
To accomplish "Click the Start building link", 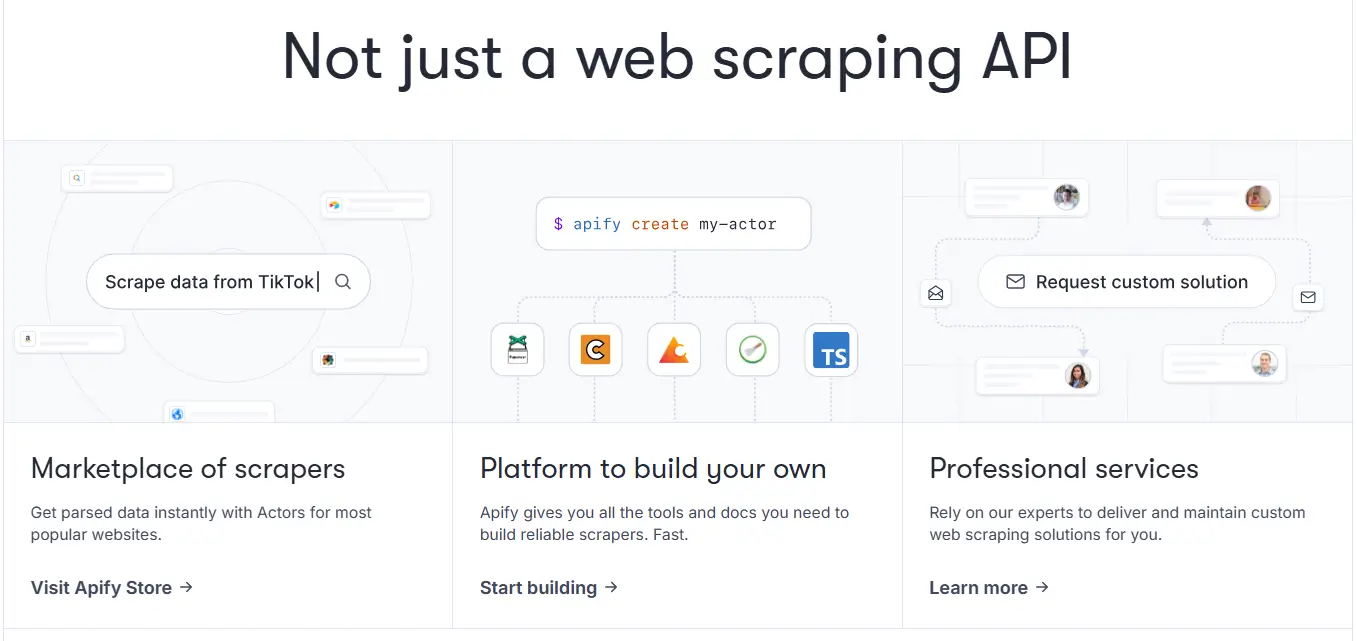I will [538, 587].
